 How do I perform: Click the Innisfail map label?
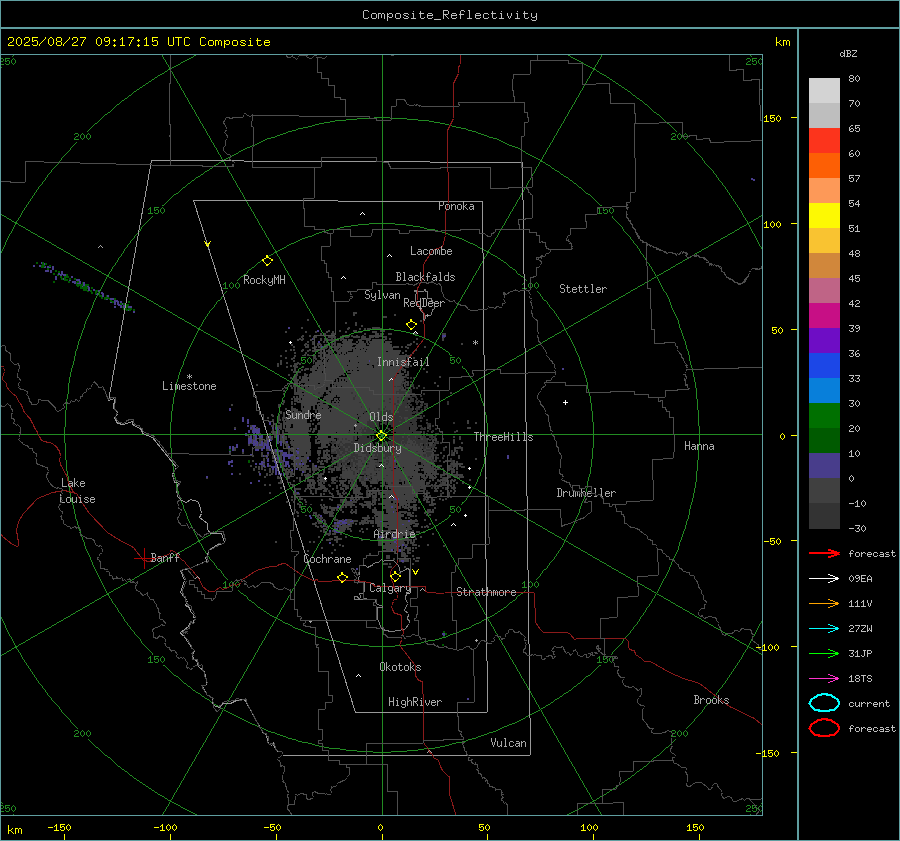click(403, 362)
